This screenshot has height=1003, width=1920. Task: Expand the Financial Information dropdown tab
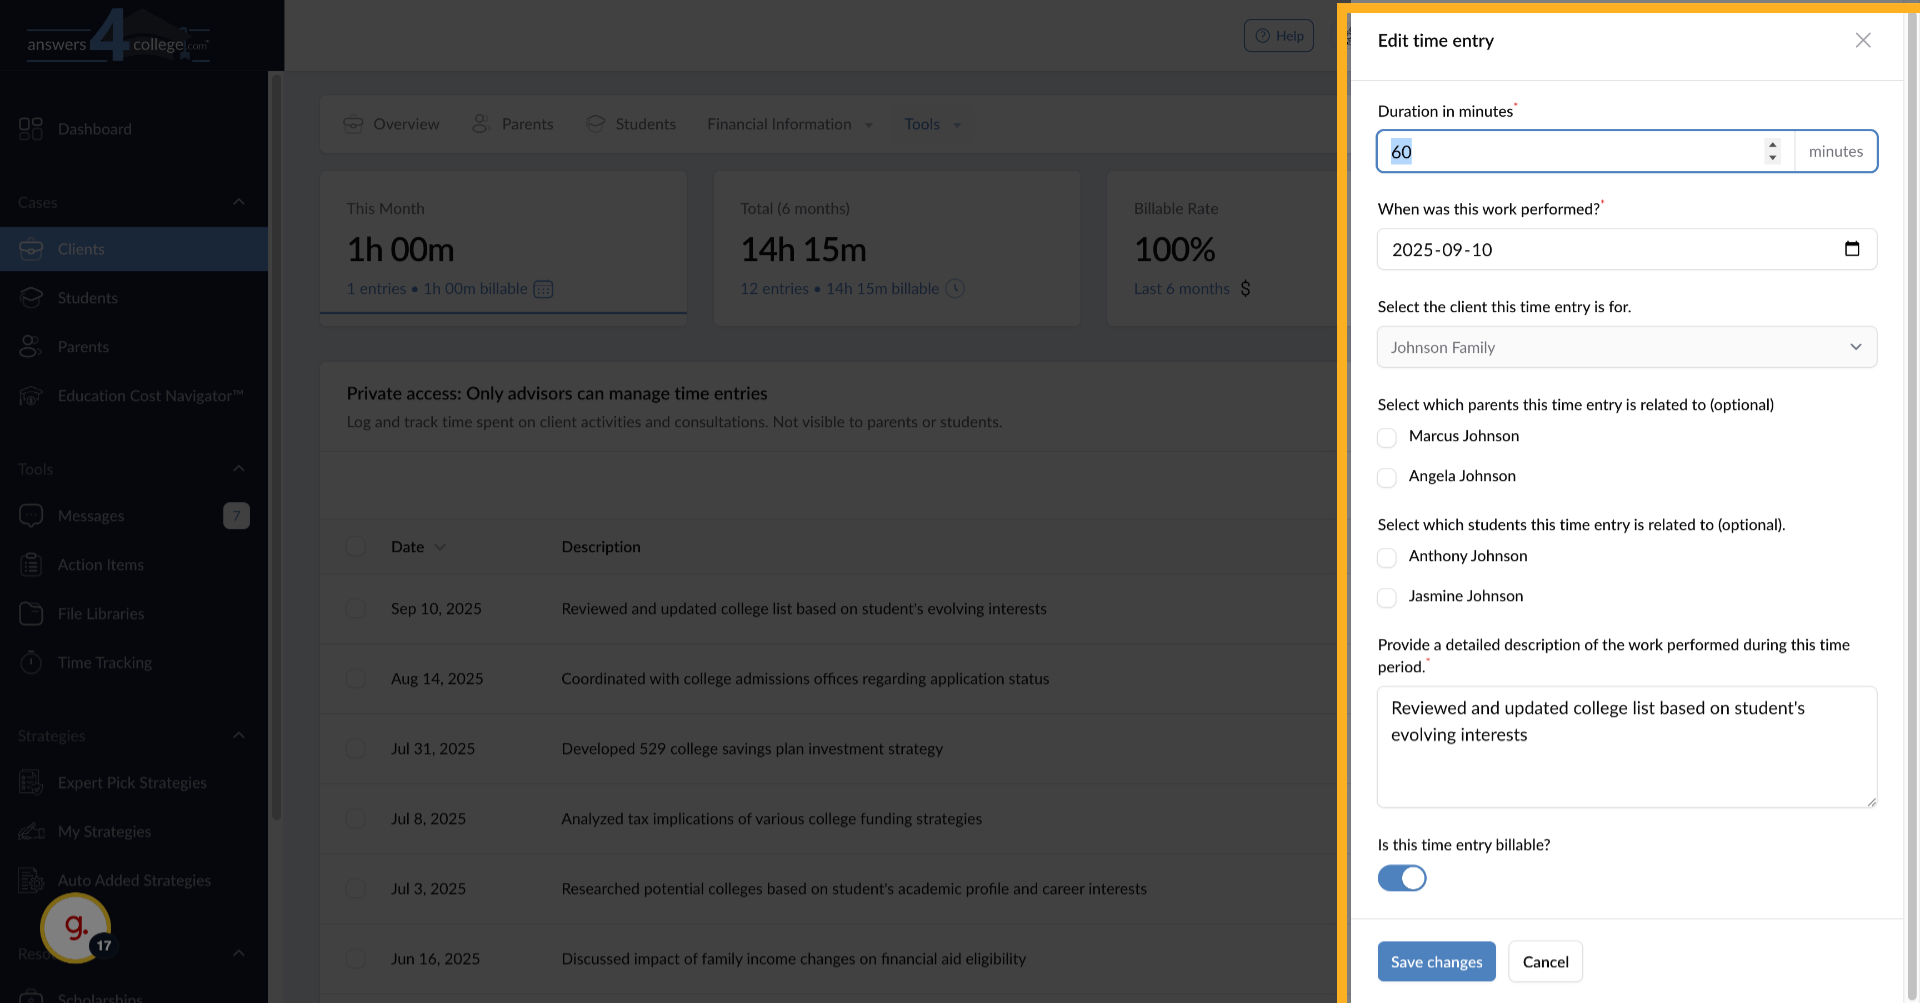click(789, 125)
